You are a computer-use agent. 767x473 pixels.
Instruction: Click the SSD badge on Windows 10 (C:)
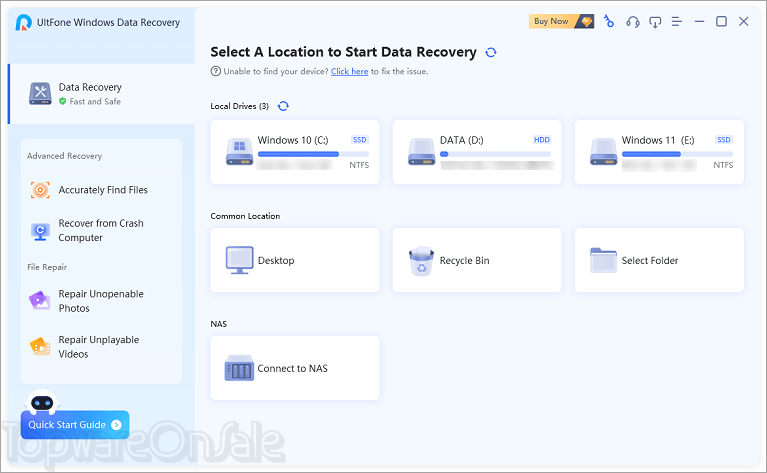point(360,140)
